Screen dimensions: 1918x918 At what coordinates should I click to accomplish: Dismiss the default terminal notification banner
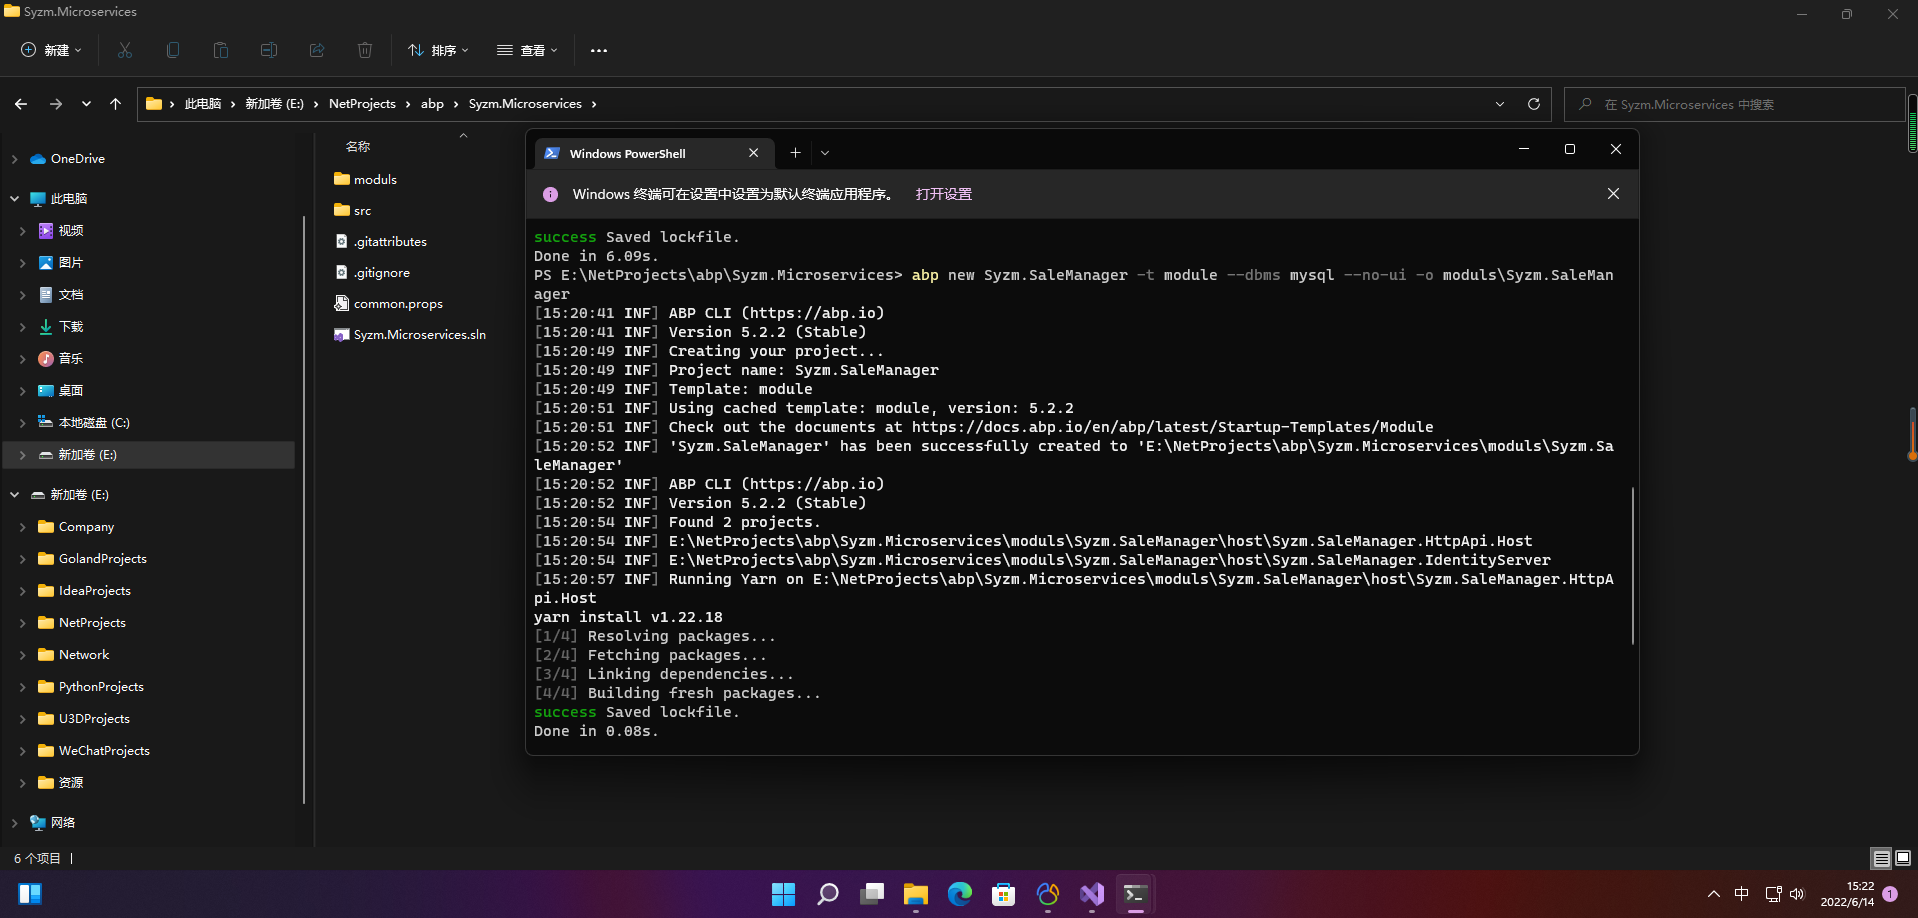click(1613, 194)
